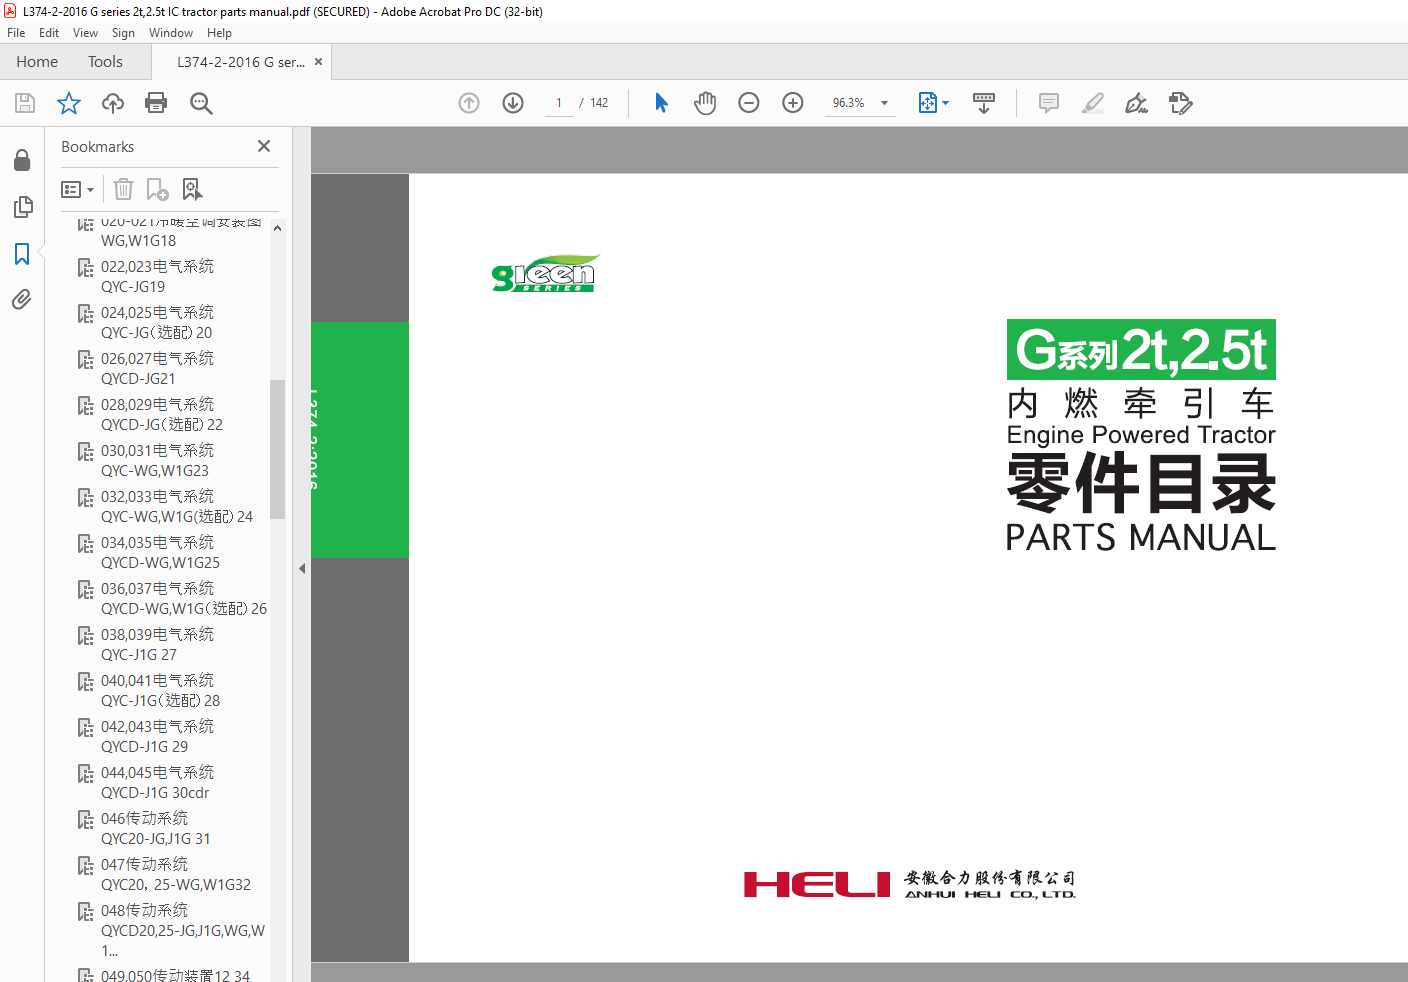Close the Bookmarks panel
The image size is (1408, 982).
point(264,146)
